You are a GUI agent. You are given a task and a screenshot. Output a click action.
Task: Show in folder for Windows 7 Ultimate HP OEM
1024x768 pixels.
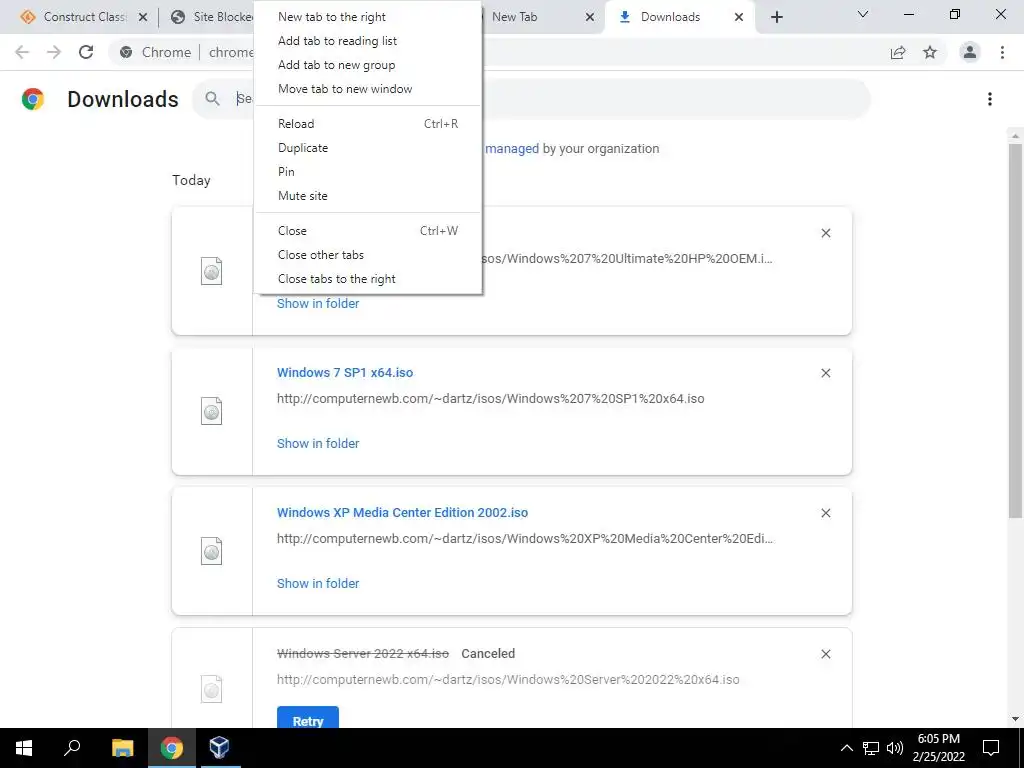click(x=318, y=304)
